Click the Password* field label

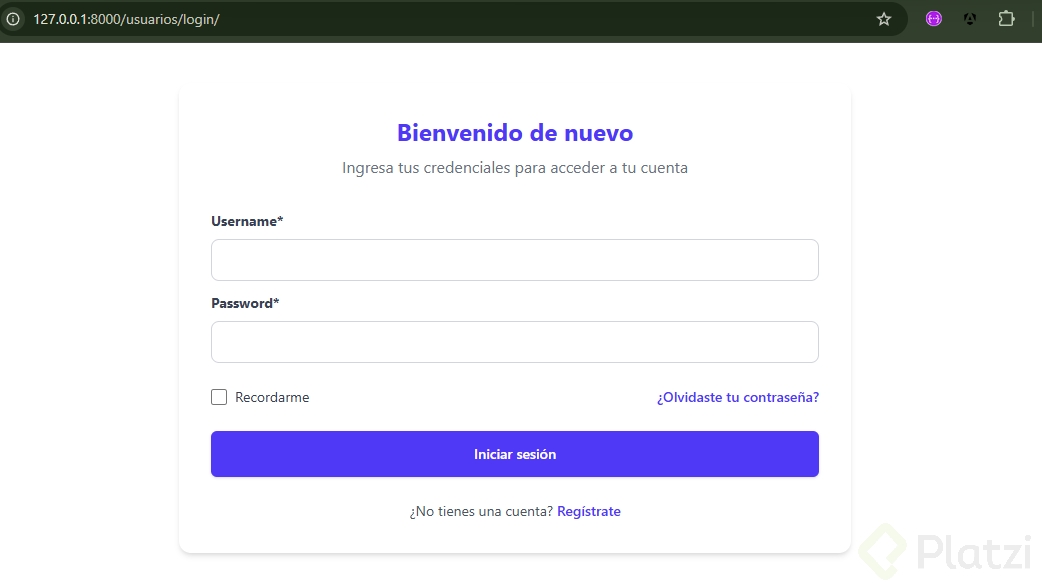(x=245, y=304)
